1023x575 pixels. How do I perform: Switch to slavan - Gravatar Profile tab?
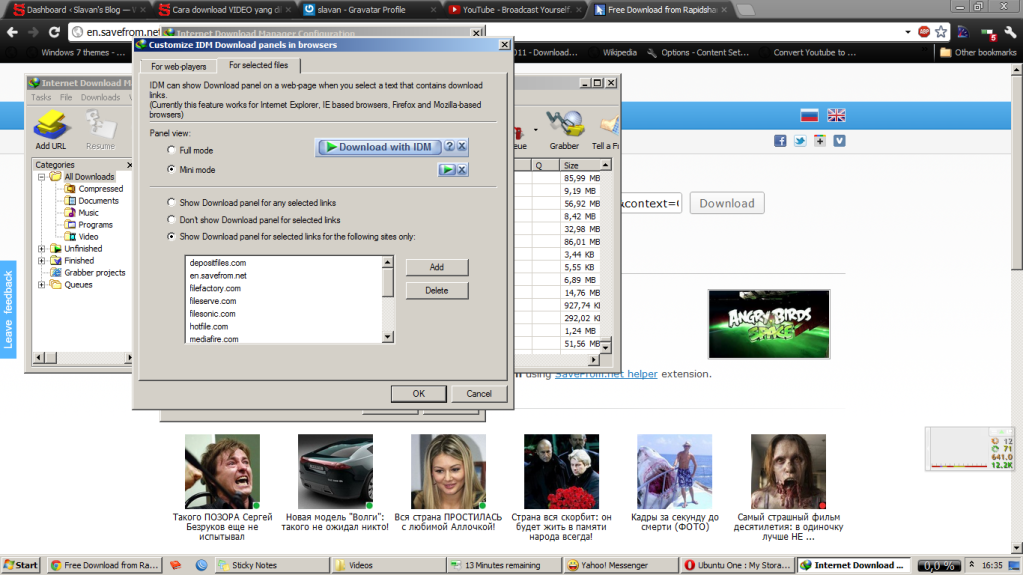370,10
